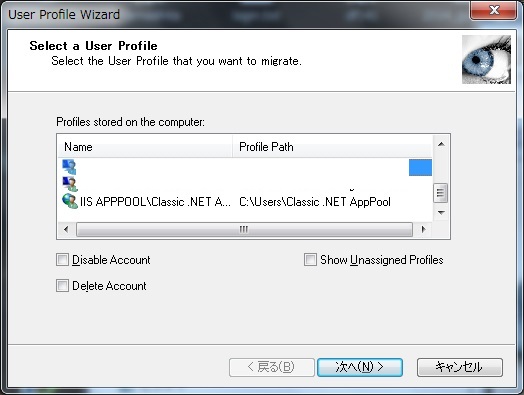
Task: Click the horizontal scrollbar right arrow
Action: (423, 230)
